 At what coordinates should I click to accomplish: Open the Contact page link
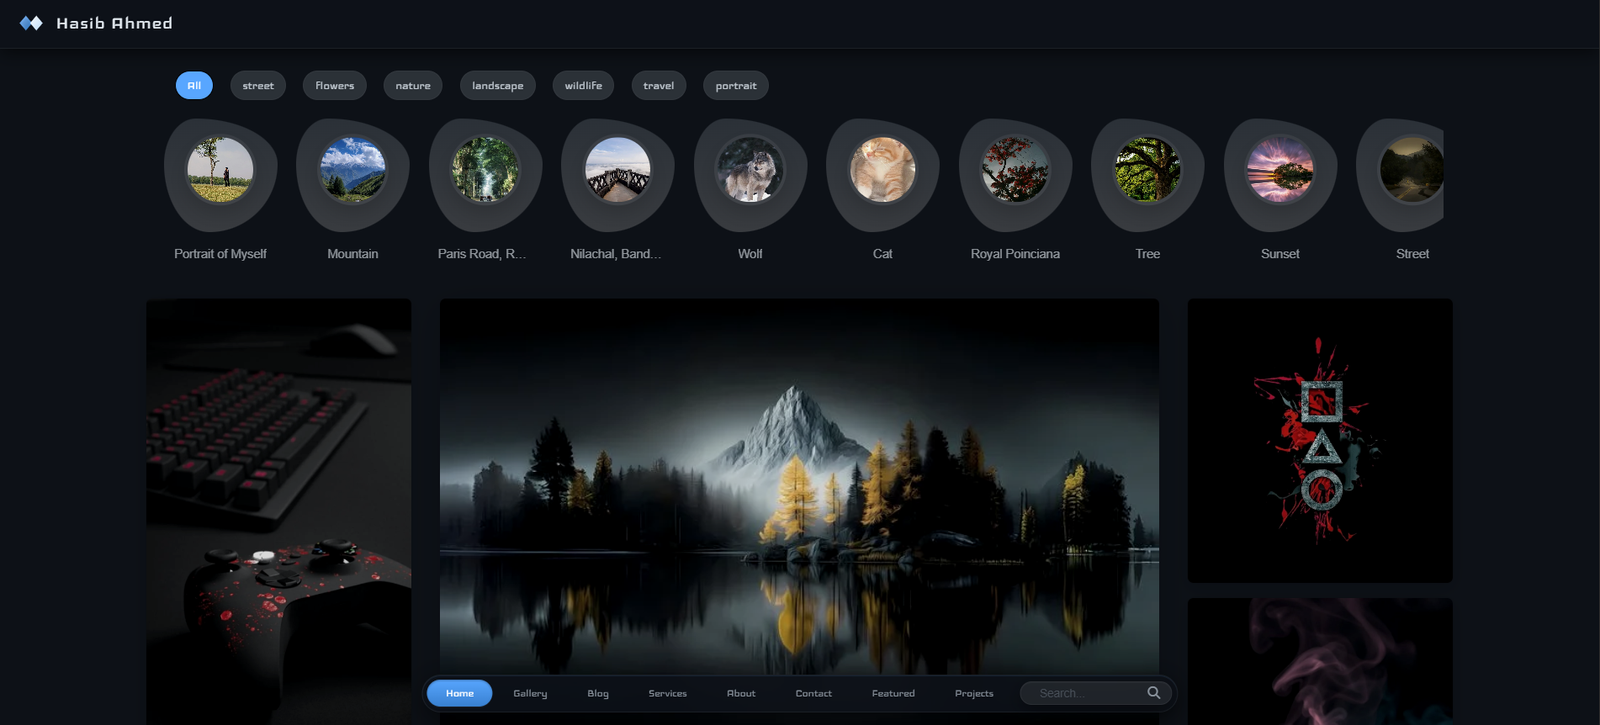[813, 693]
